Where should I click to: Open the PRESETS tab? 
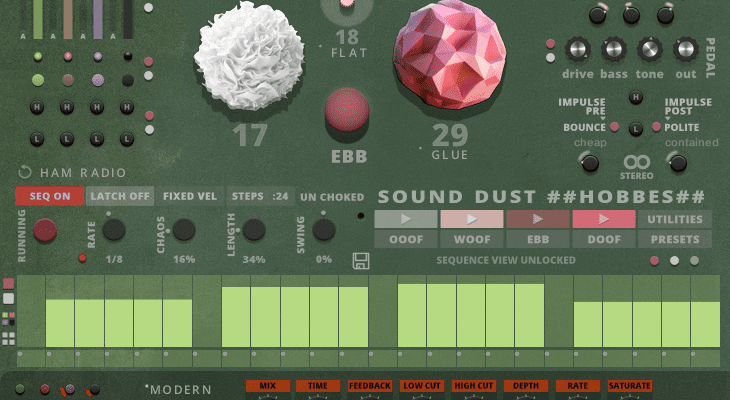(675, 240)
